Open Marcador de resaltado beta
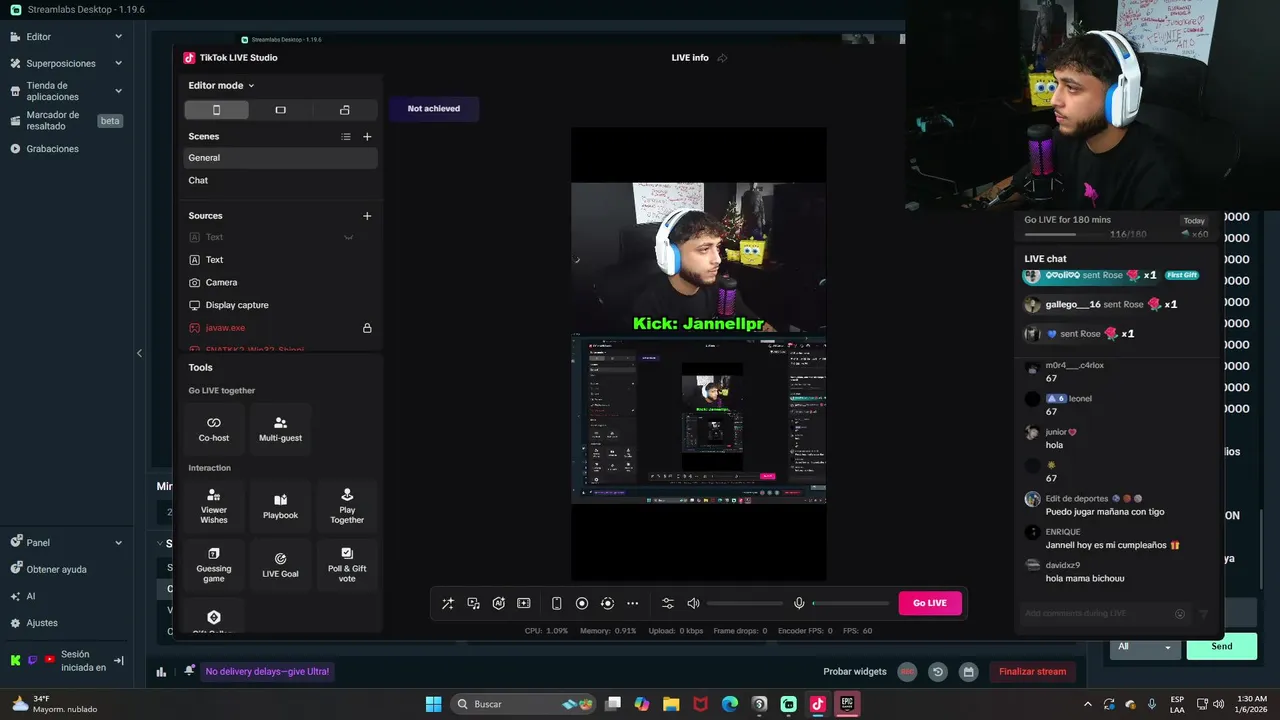The width and height of the screenshot is (1280, 720). tap(66, 121)
